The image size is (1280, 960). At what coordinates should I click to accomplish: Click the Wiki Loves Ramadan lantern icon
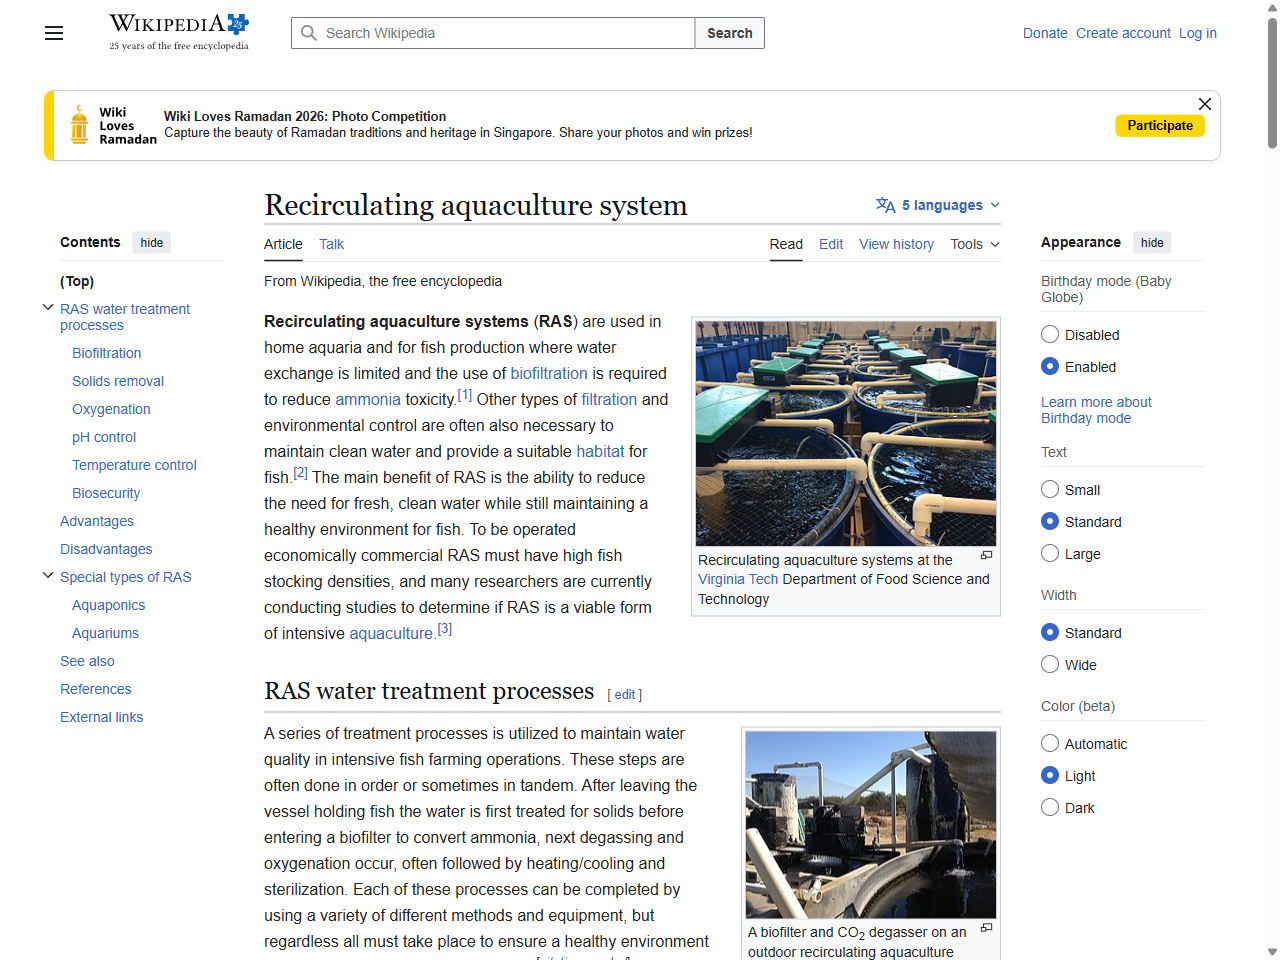(79, 126)
